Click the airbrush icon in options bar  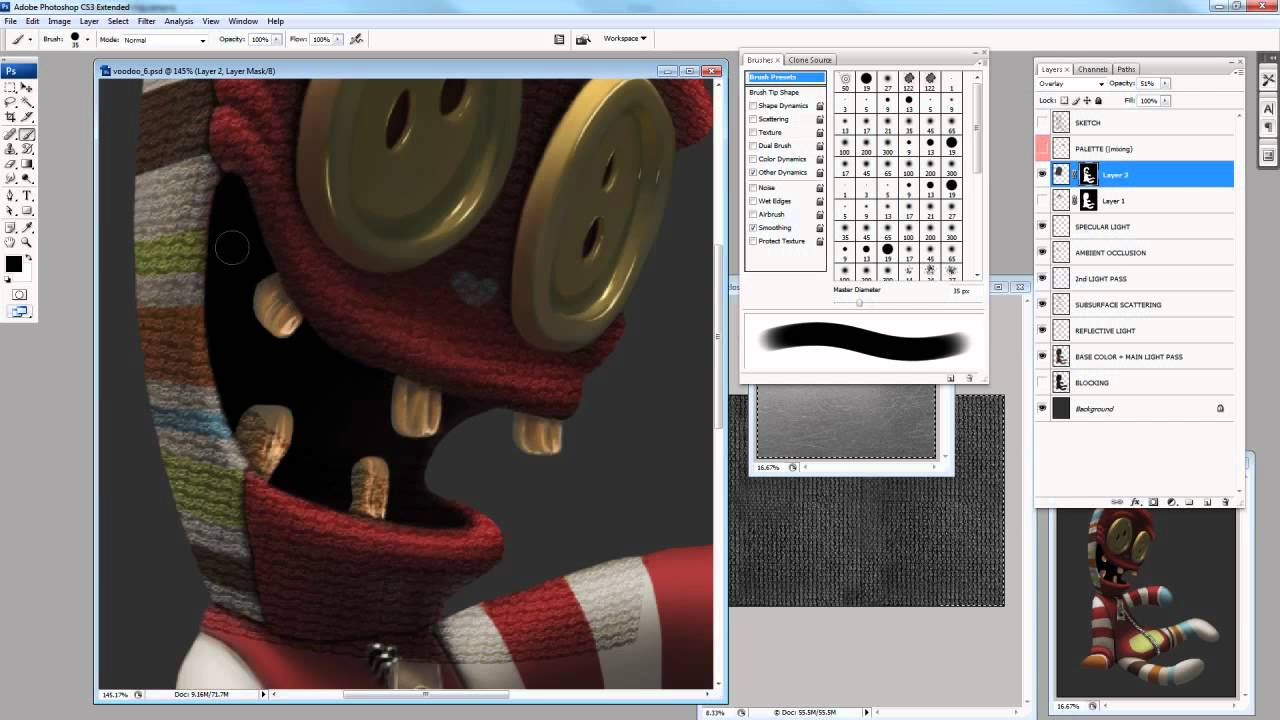coord(356,40)
